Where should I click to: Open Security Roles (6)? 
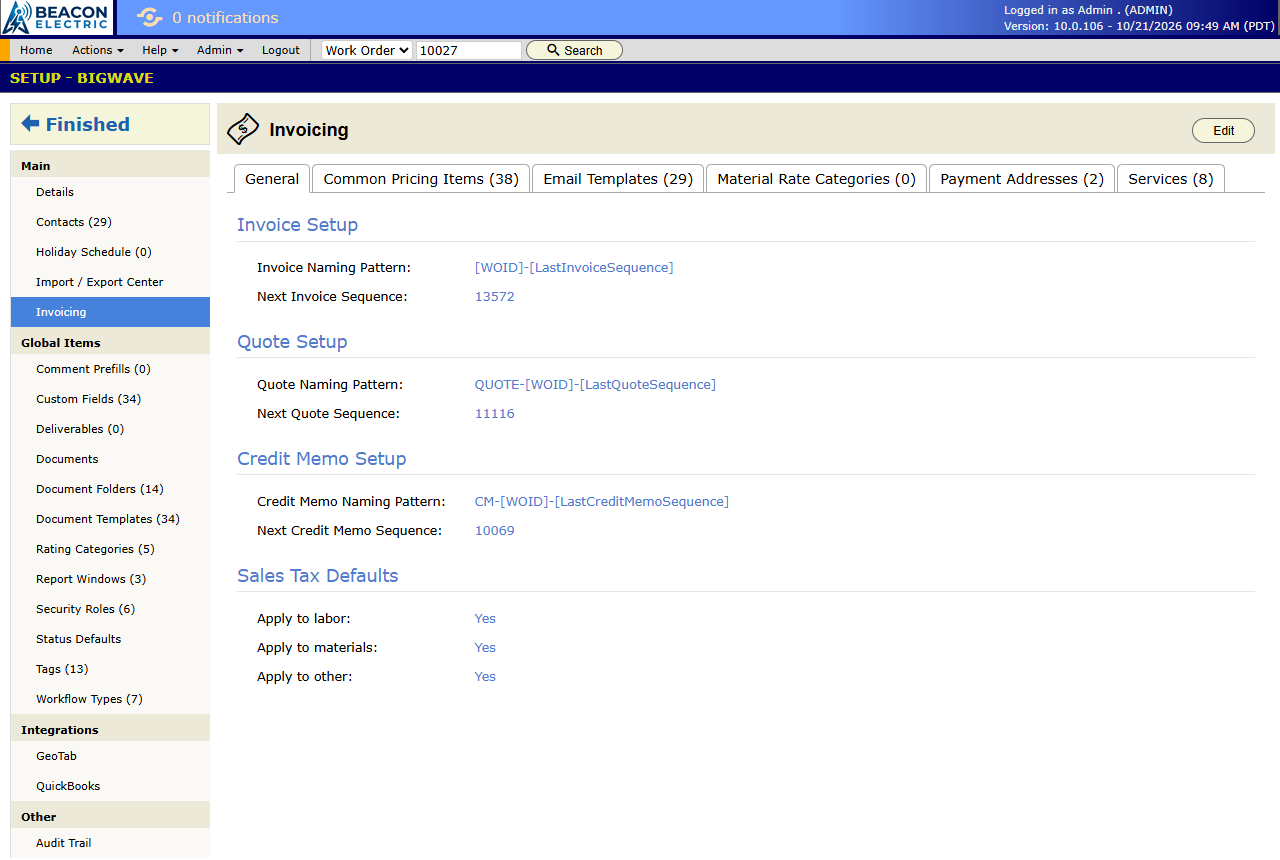[x=110, y=609]
